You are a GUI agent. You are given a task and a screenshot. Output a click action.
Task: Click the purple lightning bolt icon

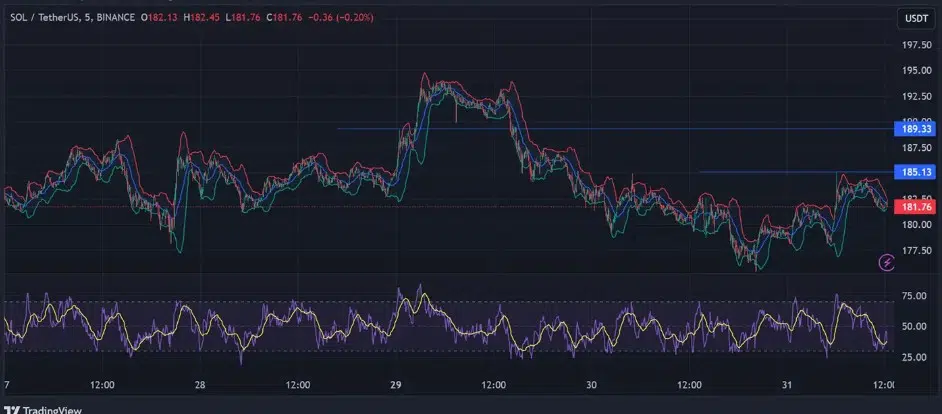(x=886, y=263)
